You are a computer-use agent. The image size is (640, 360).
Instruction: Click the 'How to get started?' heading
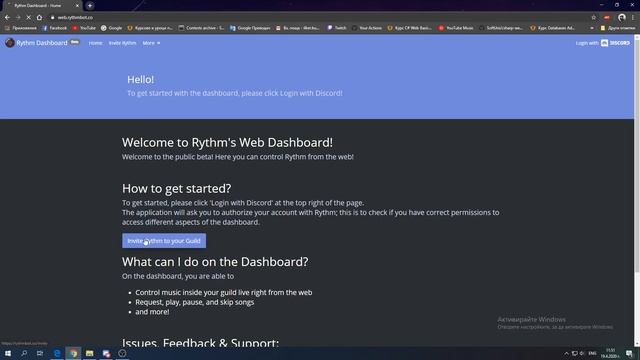pyautogui.click(x=177, y=189)
